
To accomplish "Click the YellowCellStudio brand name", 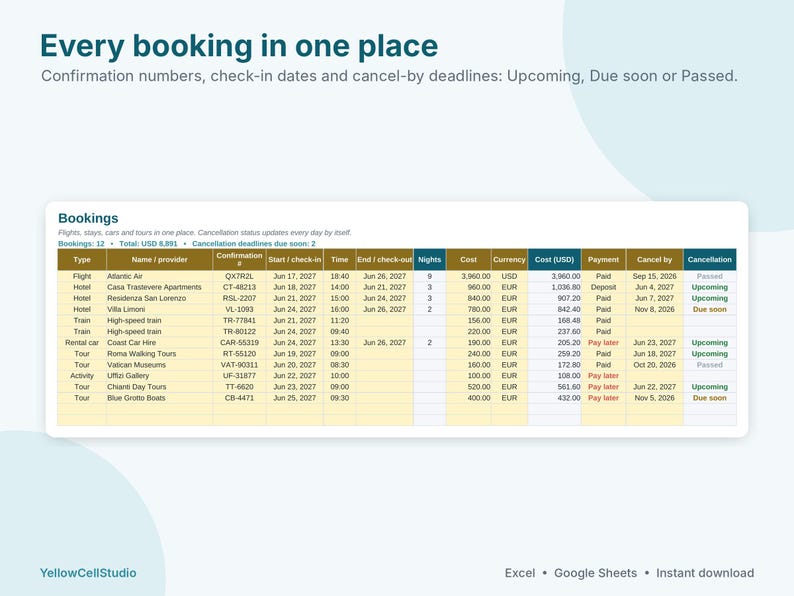I will (88, 573).
